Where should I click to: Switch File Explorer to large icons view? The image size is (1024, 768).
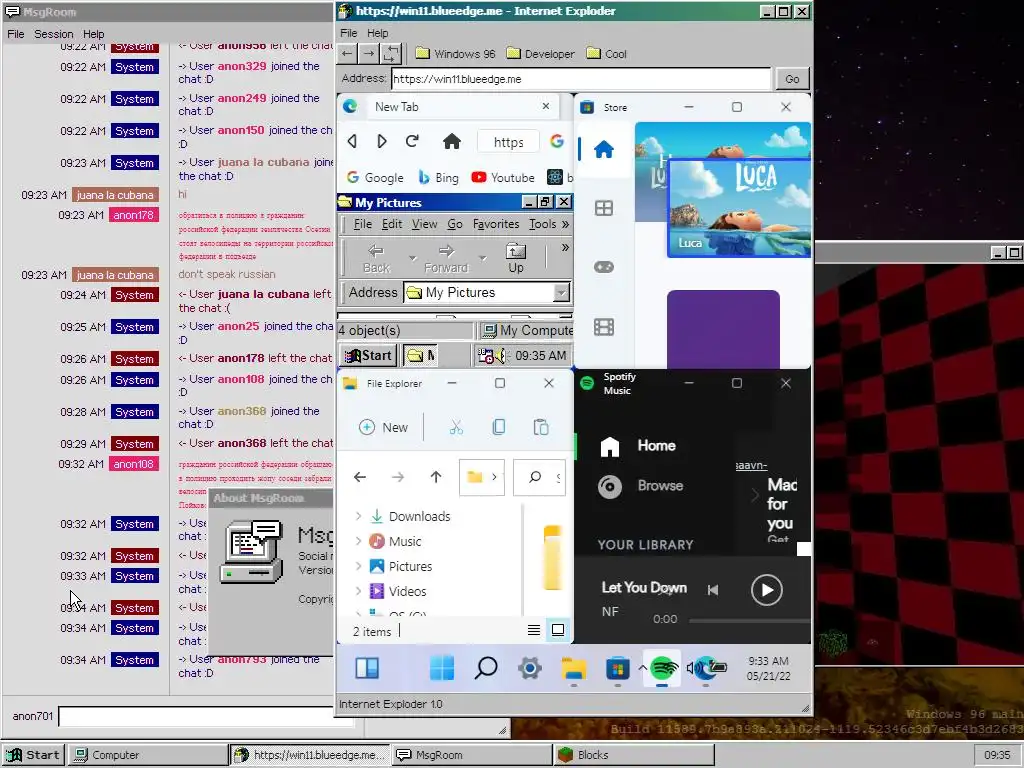558,630
